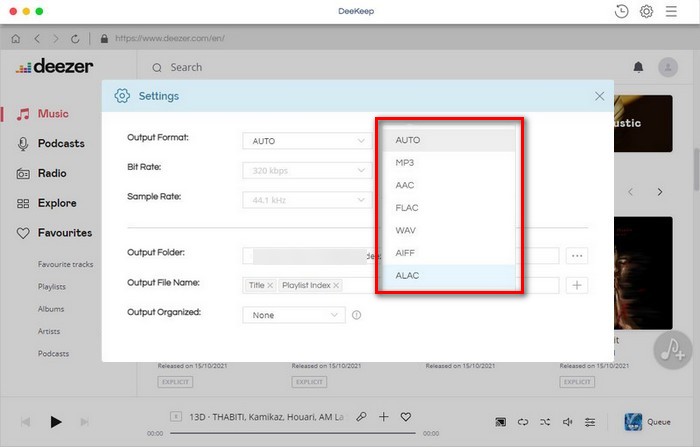This screenshot has width=700, height=447.
Task: Toggle shuffle mode in player
Action: click(x=545, y=422)
